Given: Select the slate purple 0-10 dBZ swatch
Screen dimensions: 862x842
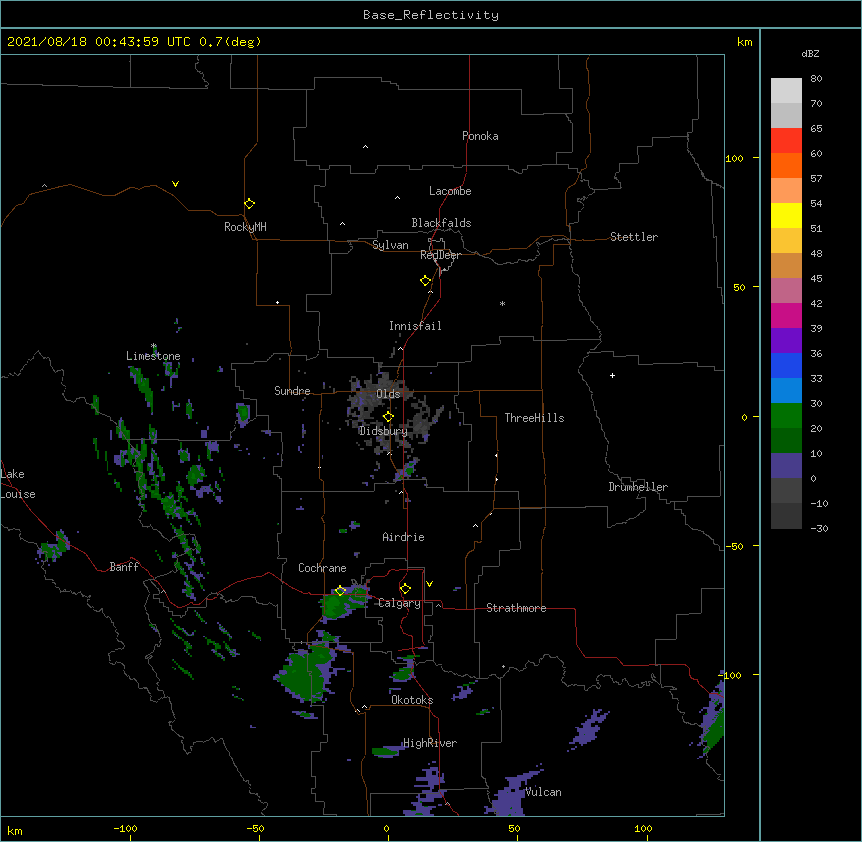Looking at the screenshot, I should [x=786, y=466].
